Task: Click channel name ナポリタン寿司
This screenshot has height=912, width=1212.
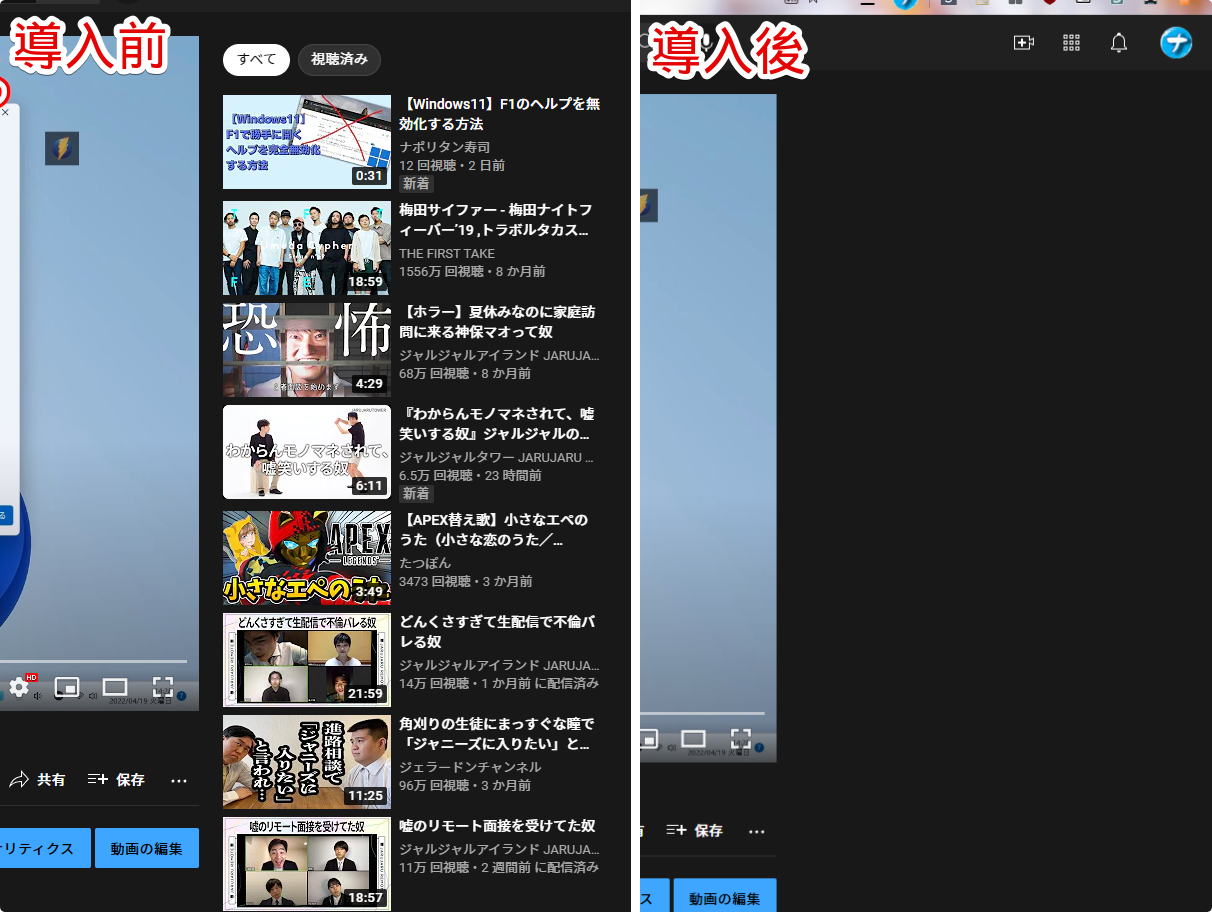Action: 445,146
